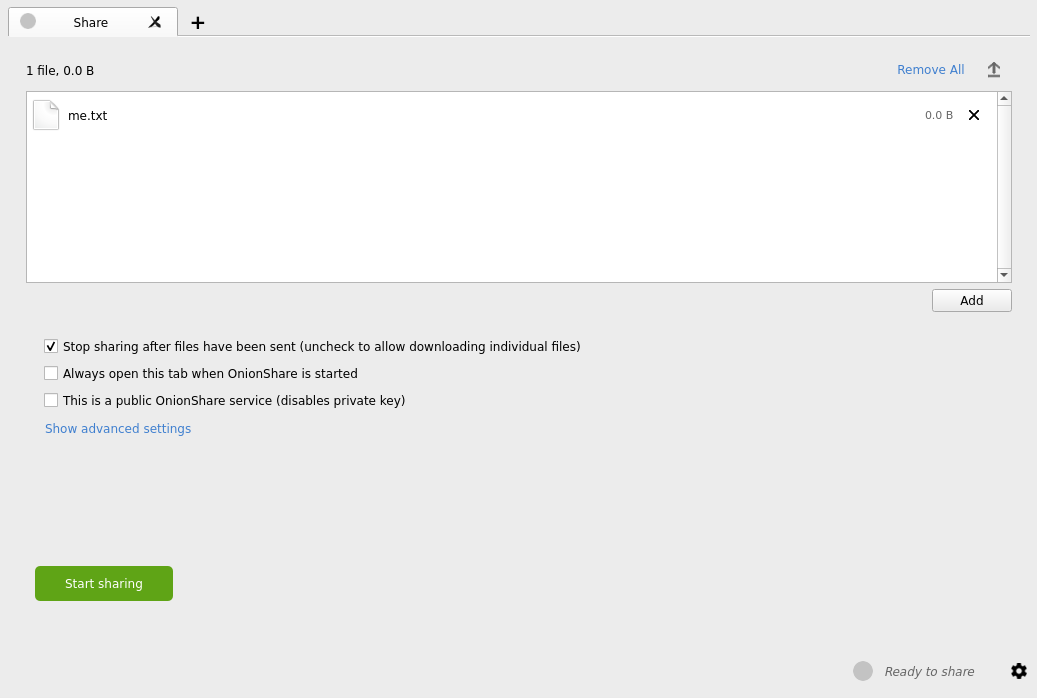1037x698 pixels.
Task: Click the green Start sharing button
Action: (104, 584)
